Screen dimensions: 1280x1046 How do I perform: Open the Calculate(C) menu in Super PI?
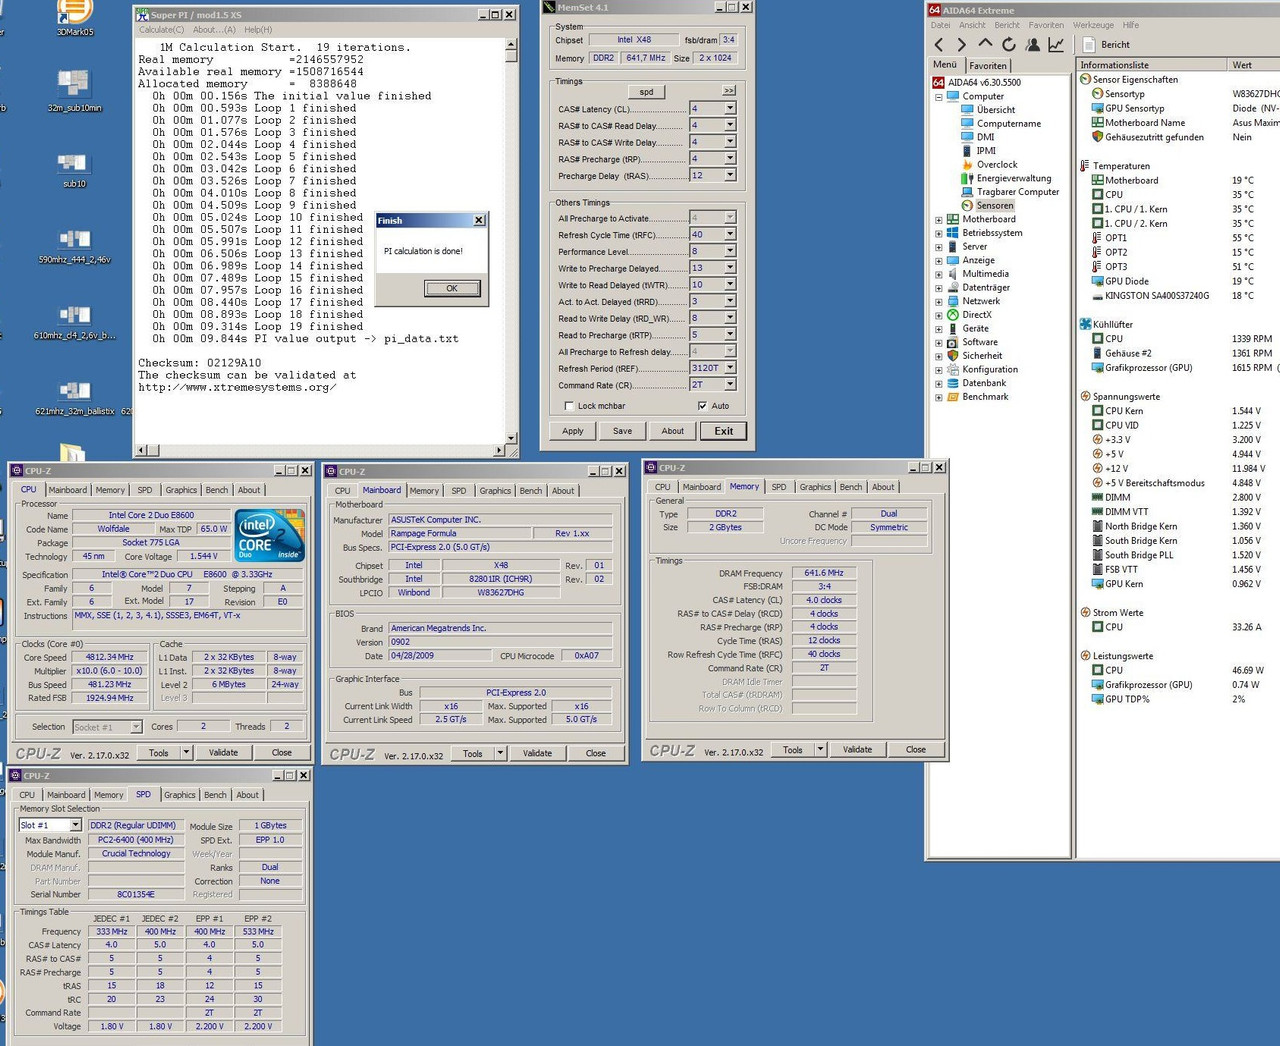pyautogui.click(x=162, y=30)
